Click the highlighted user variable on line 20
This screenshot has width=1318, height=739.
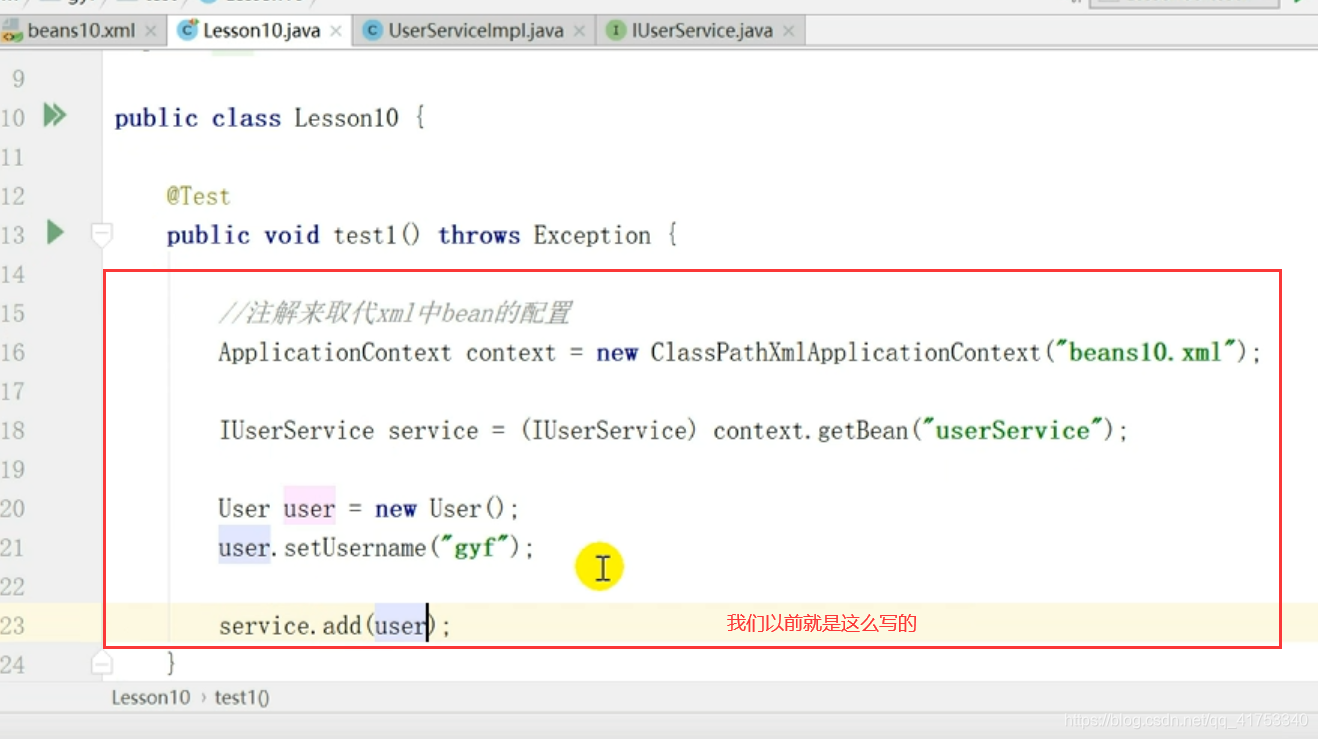point(309,508)
